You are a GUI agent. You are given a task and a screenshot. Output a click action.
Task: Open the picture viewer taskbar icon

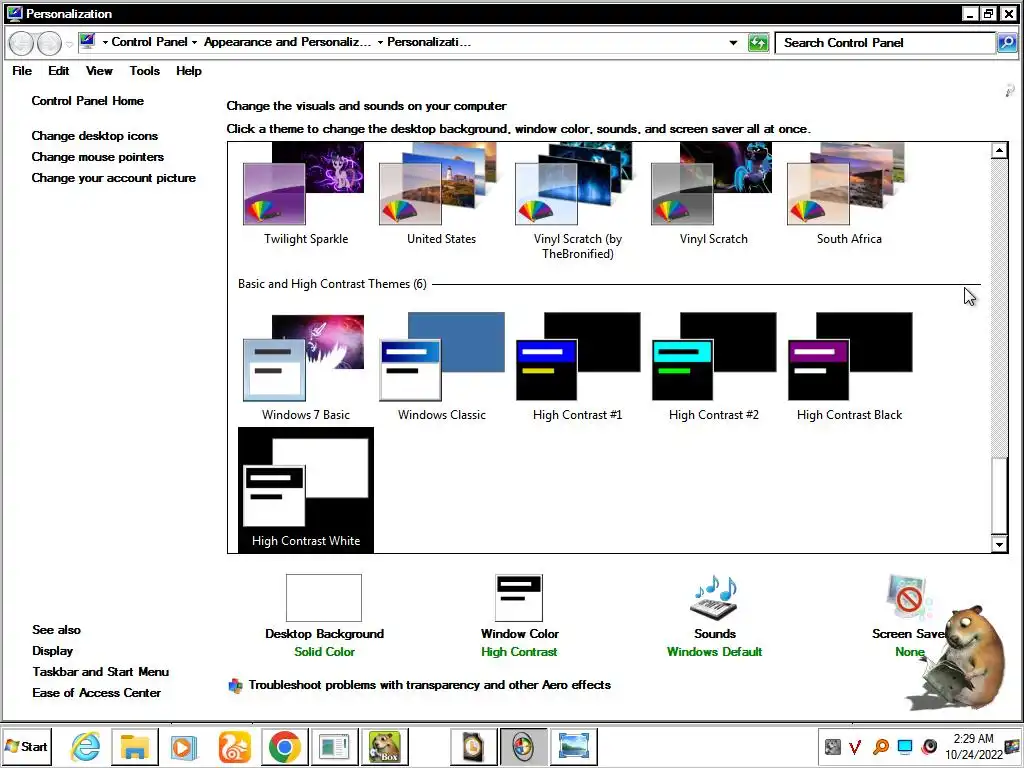click(573, 746)
